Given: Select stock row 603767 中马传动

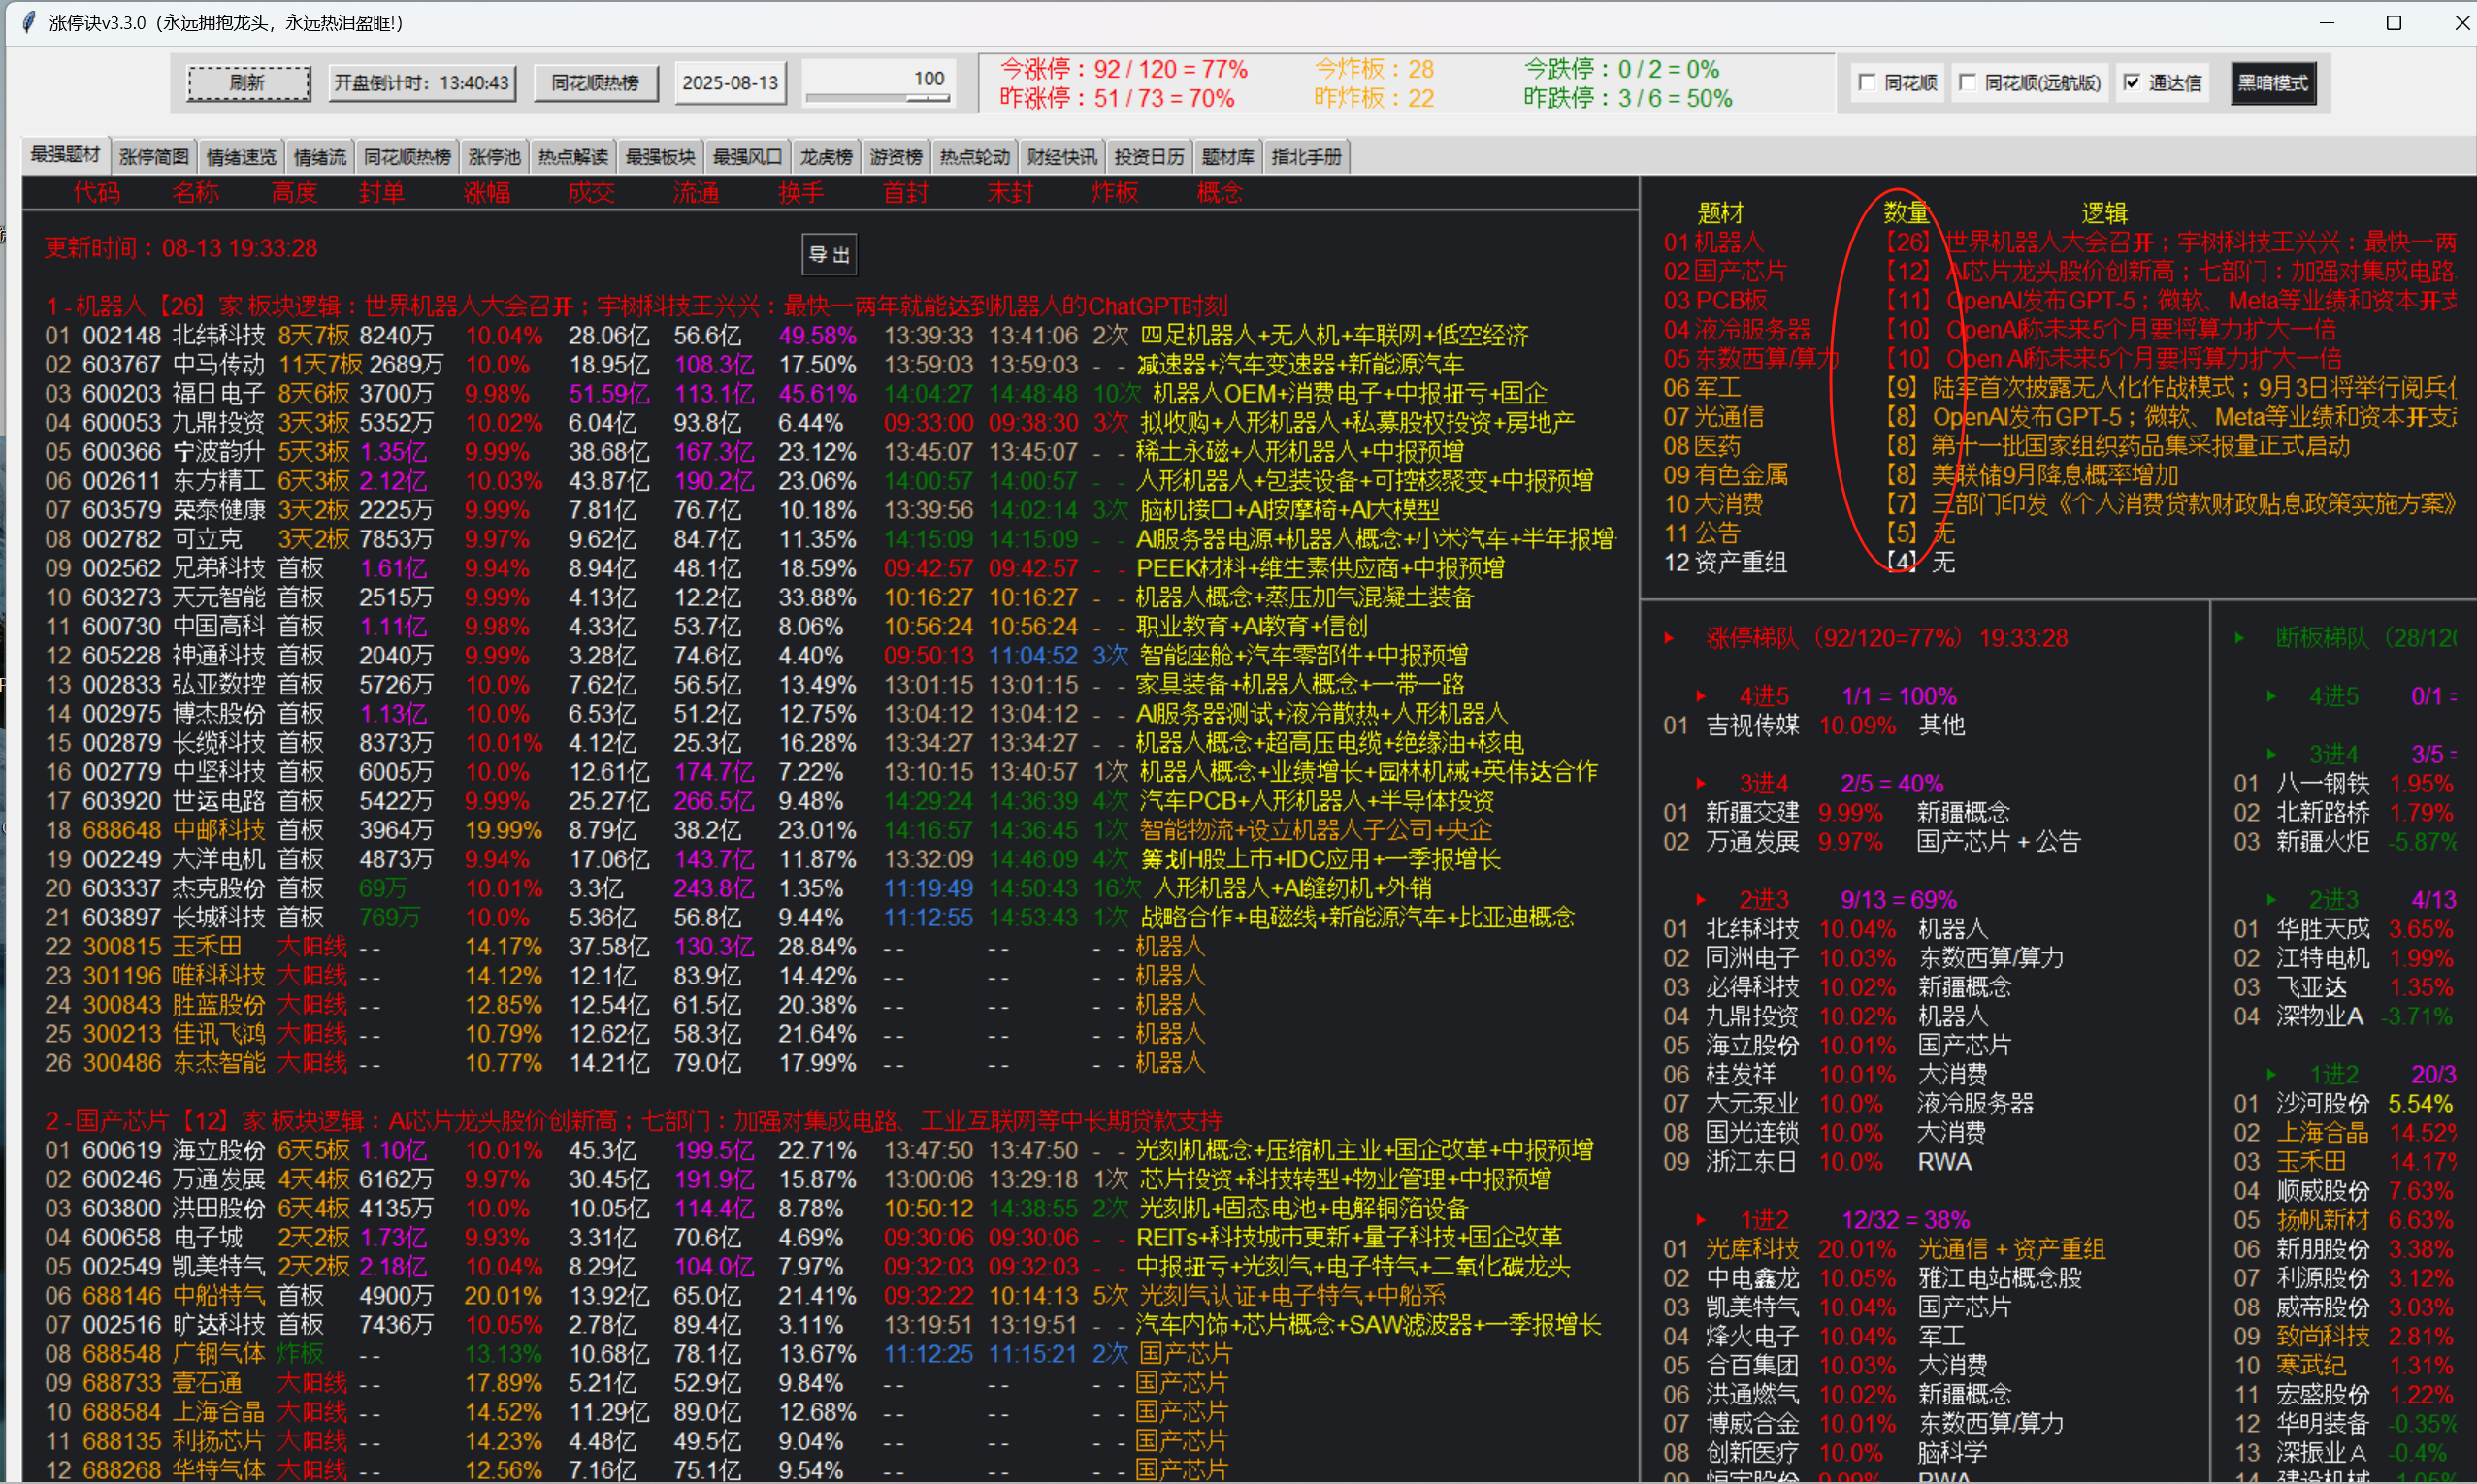Looking at the screenshot, I should click(755, 365).
